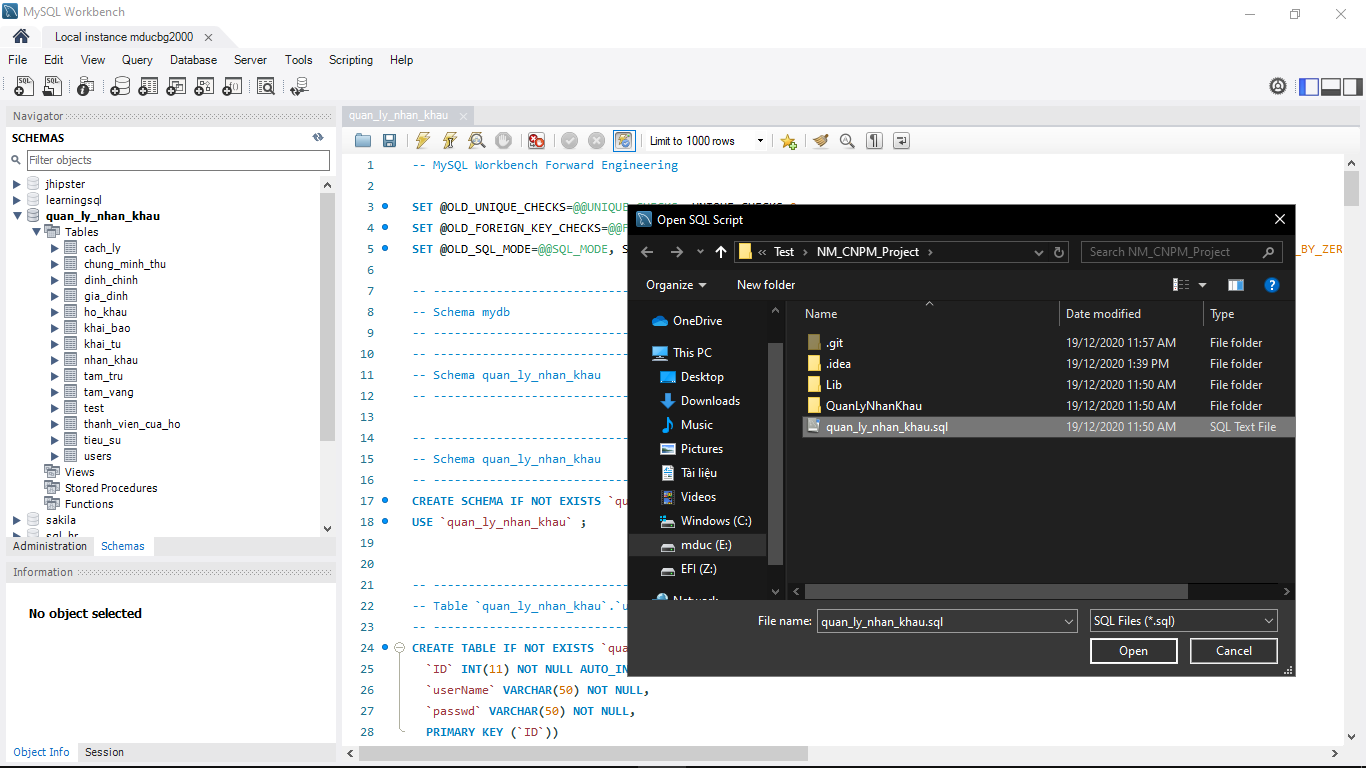Cancel the Open SQL Script dialog

pyautogui.click(x=1233, y=650)
